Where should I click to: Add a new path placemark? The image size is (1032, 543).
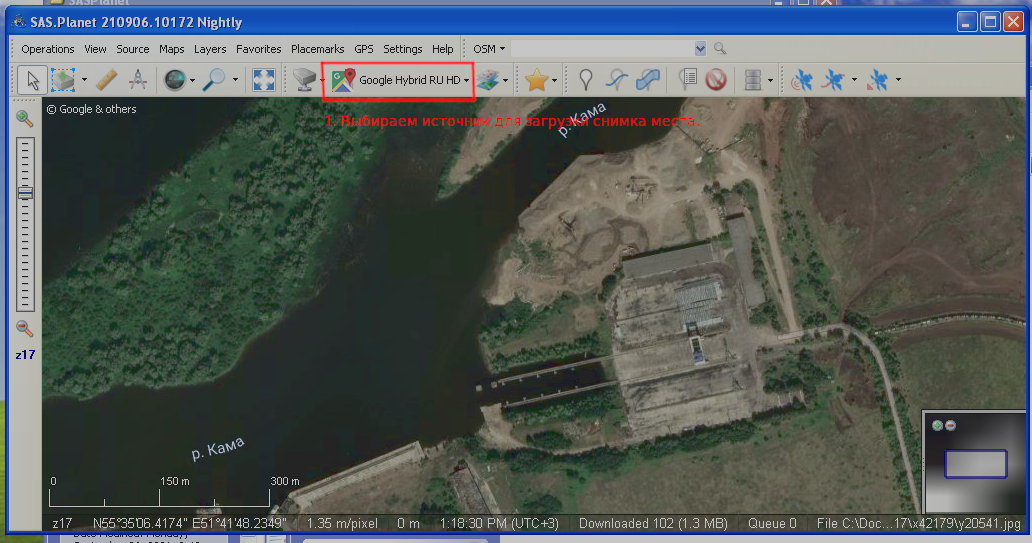[618, 80]
